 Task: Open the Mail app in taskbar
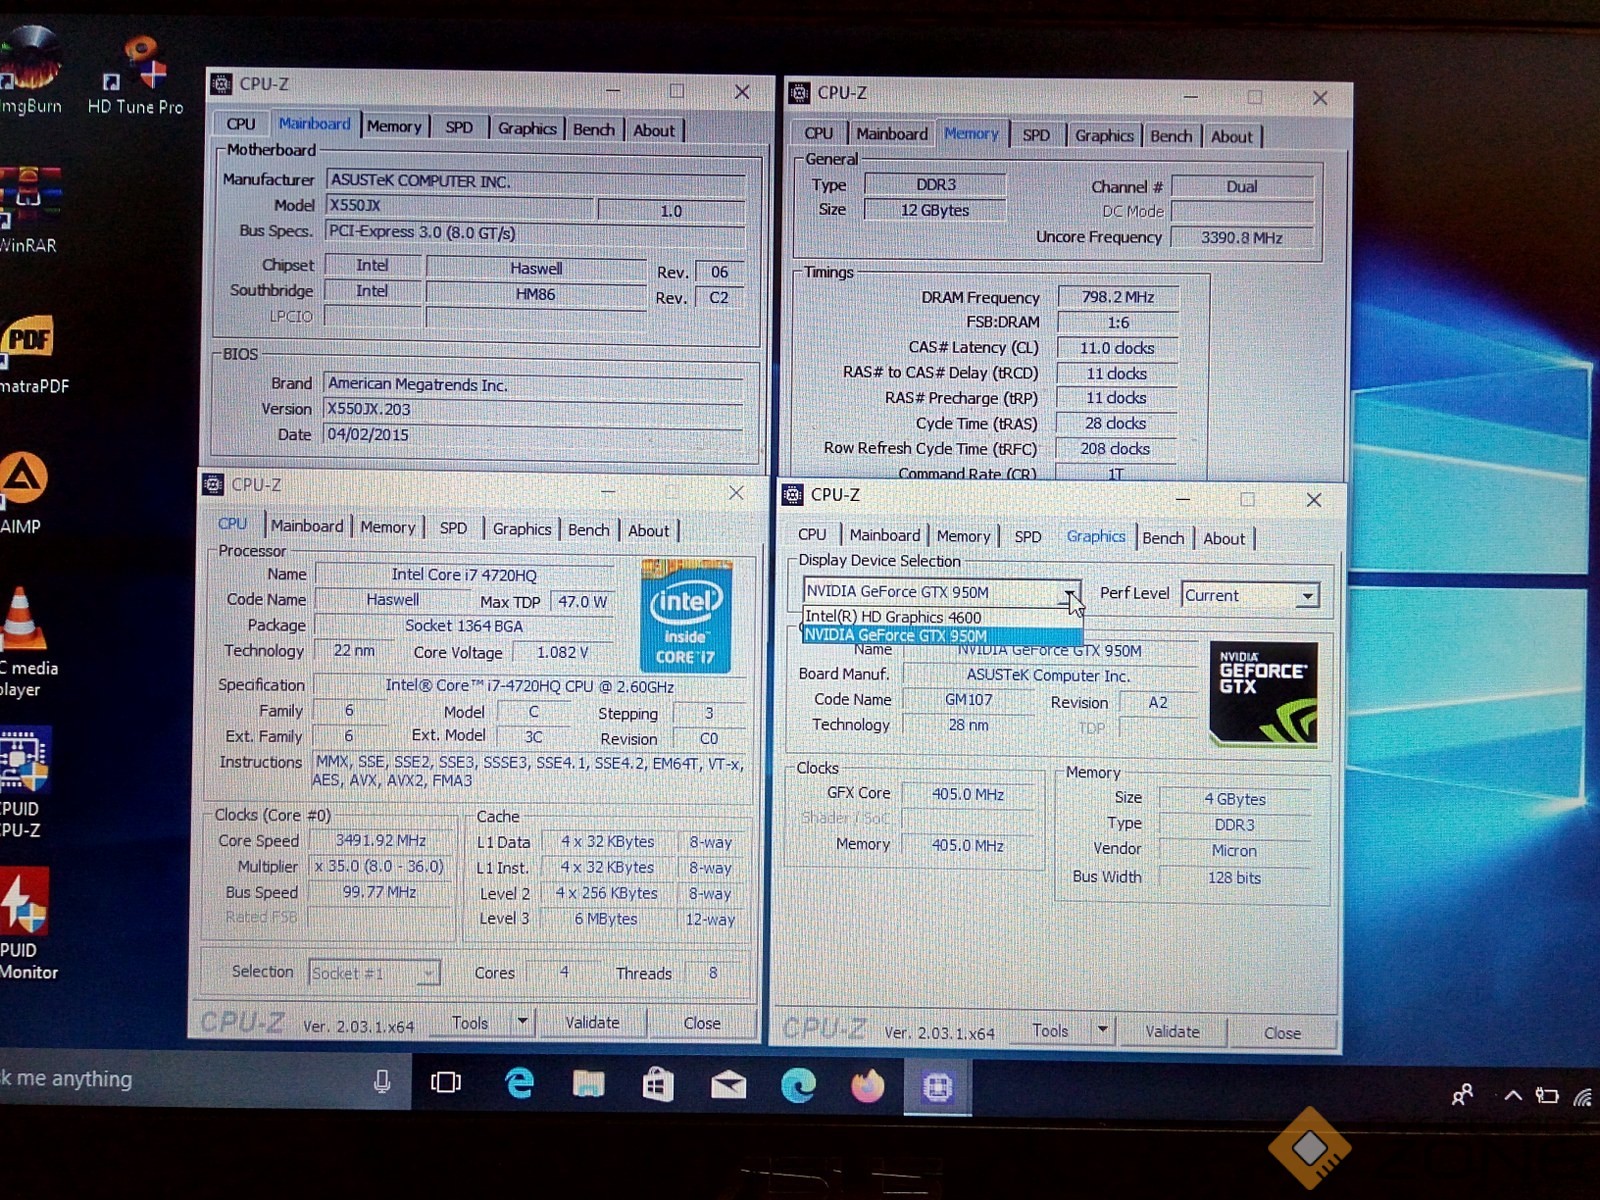pos(728,1085)
